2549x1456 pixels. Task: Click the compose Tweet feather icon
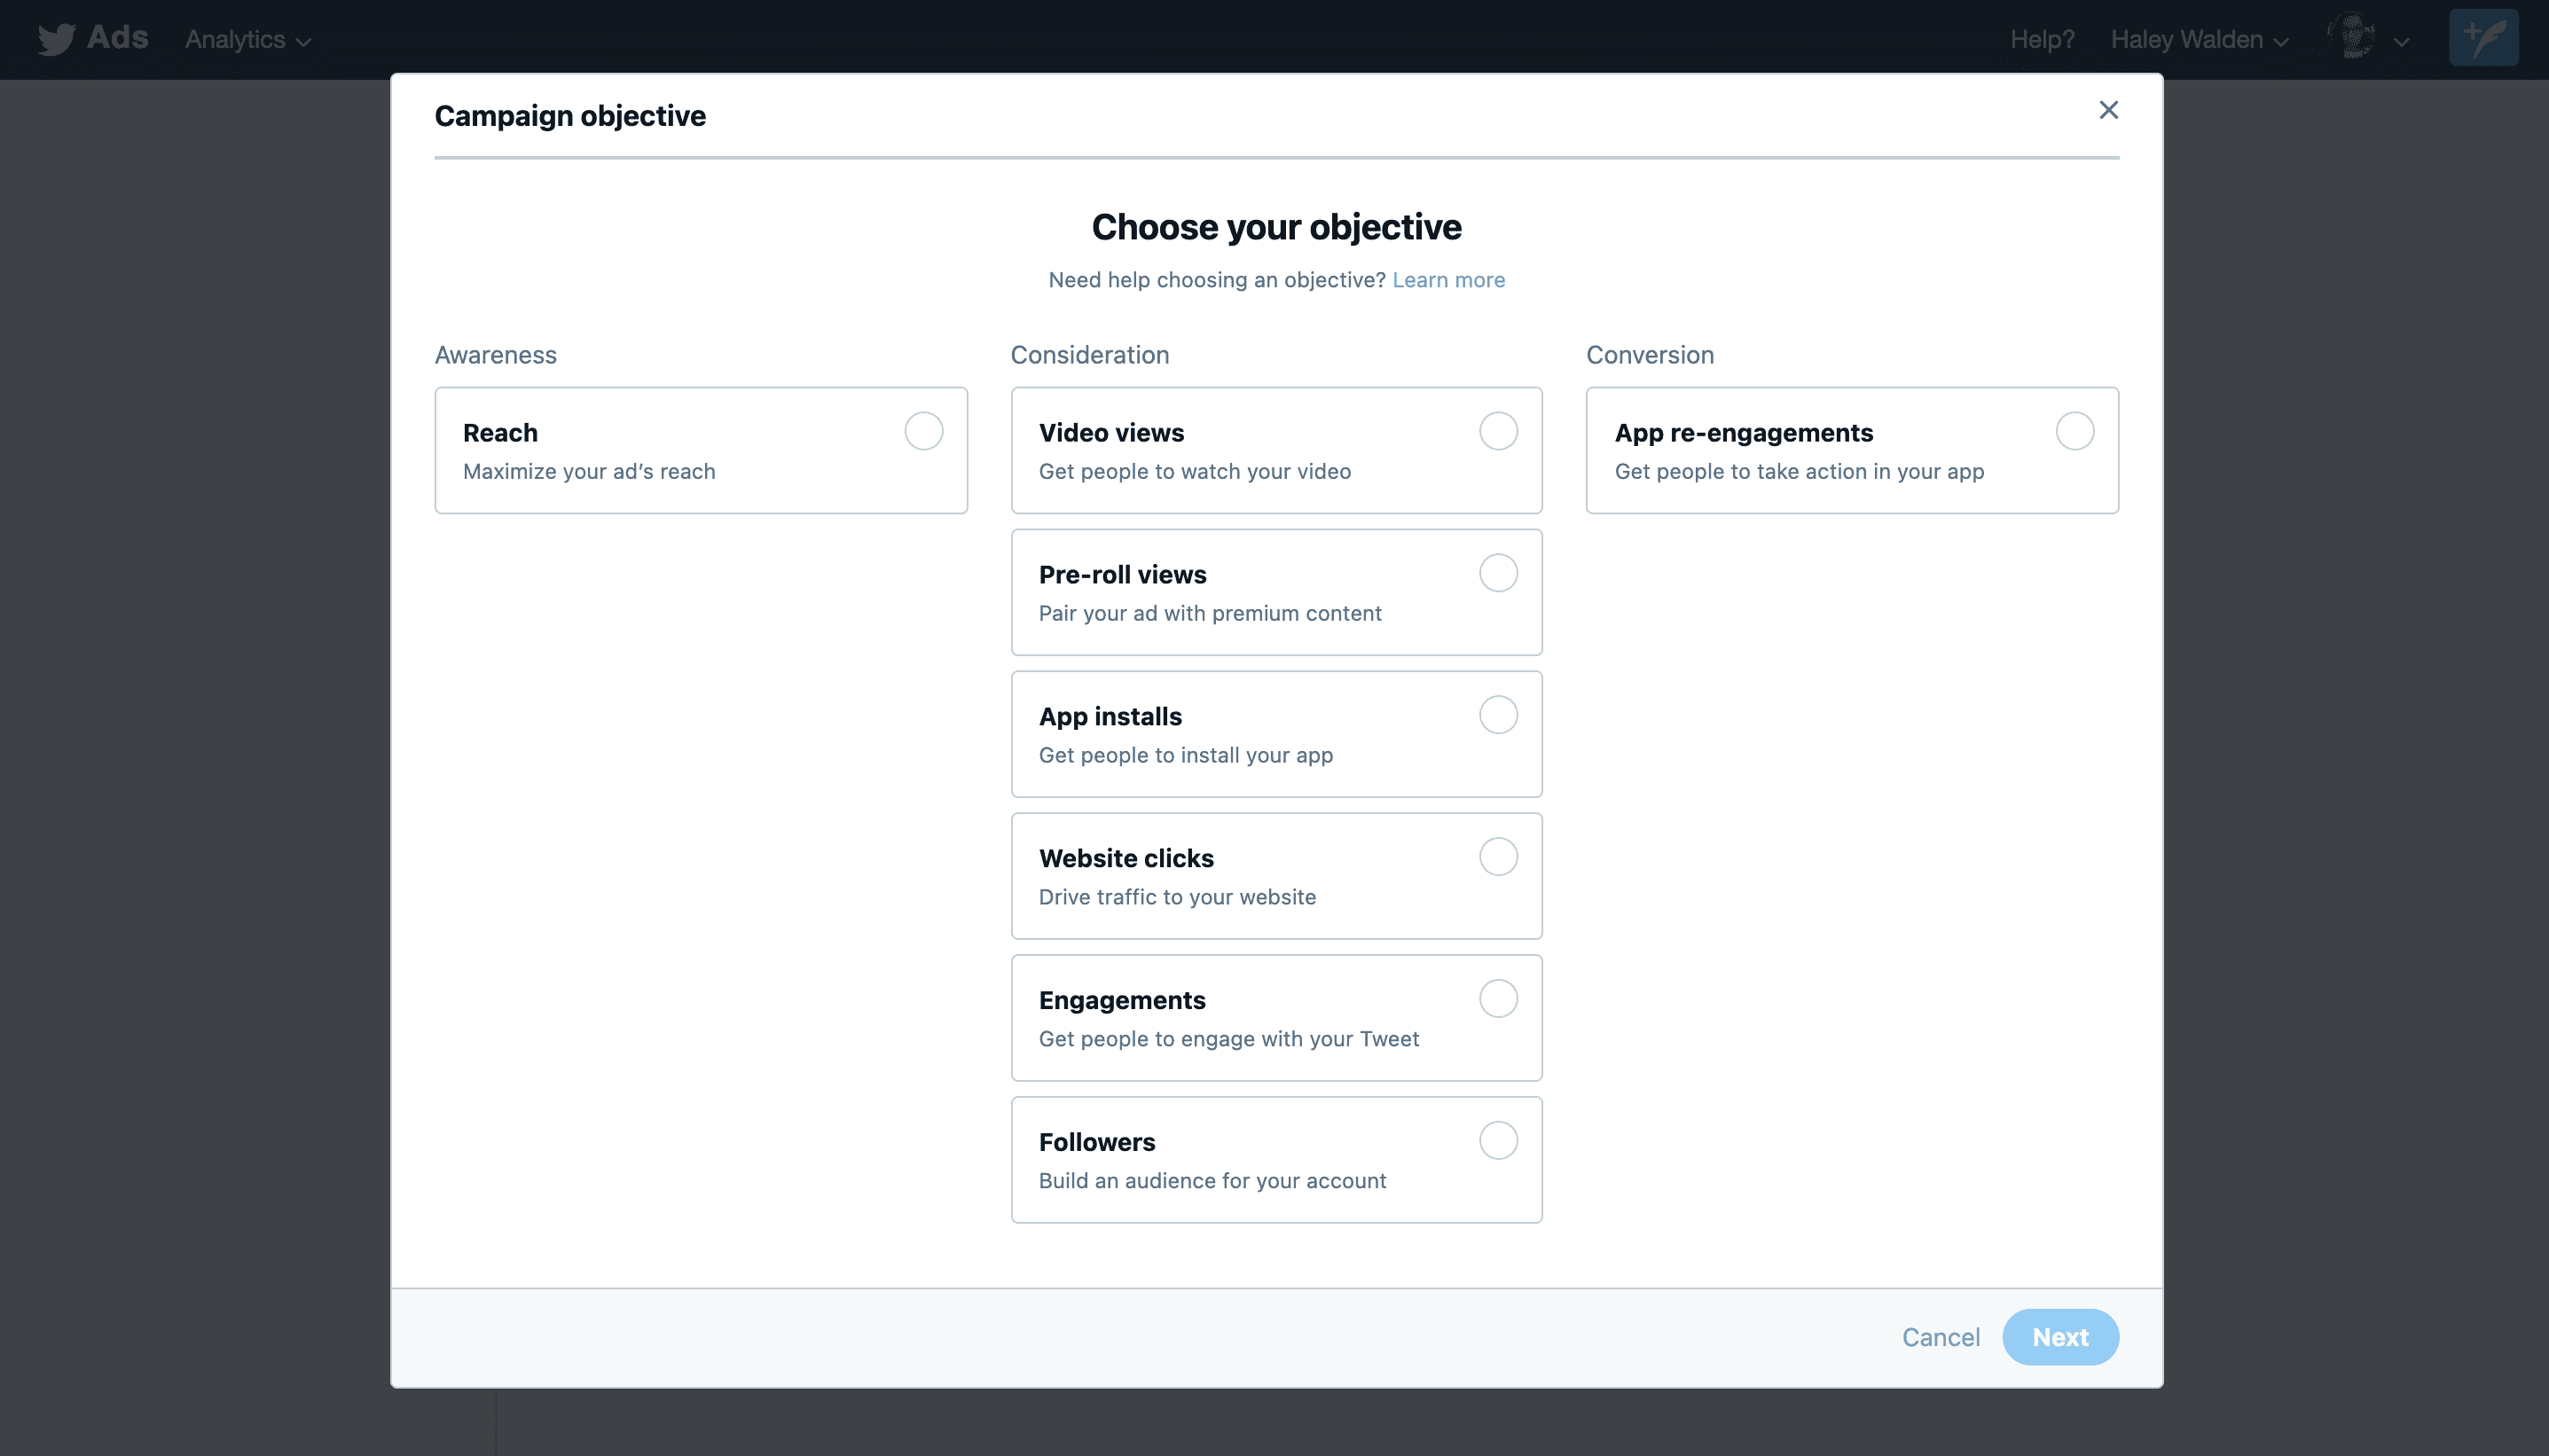pos(2483,38)
